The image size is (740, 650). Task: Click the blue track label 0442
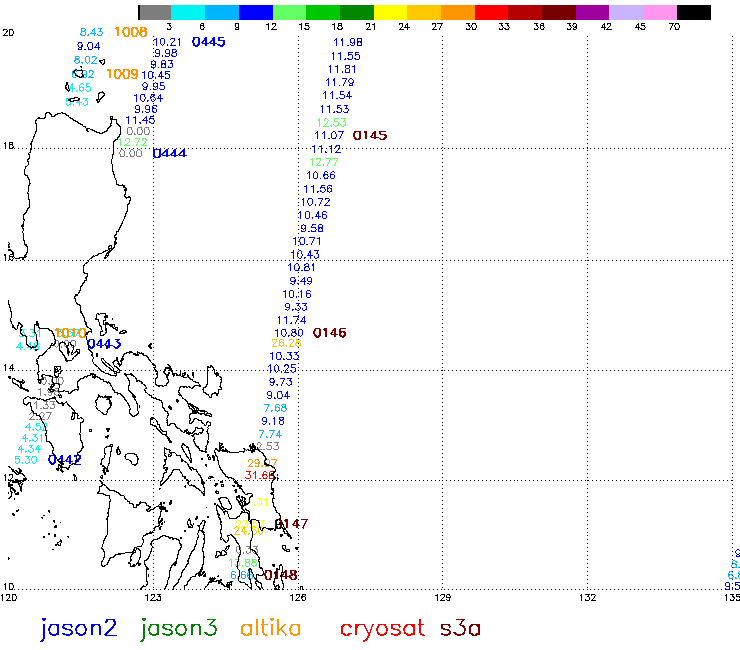pyautogui.click(x=65, y=459)
